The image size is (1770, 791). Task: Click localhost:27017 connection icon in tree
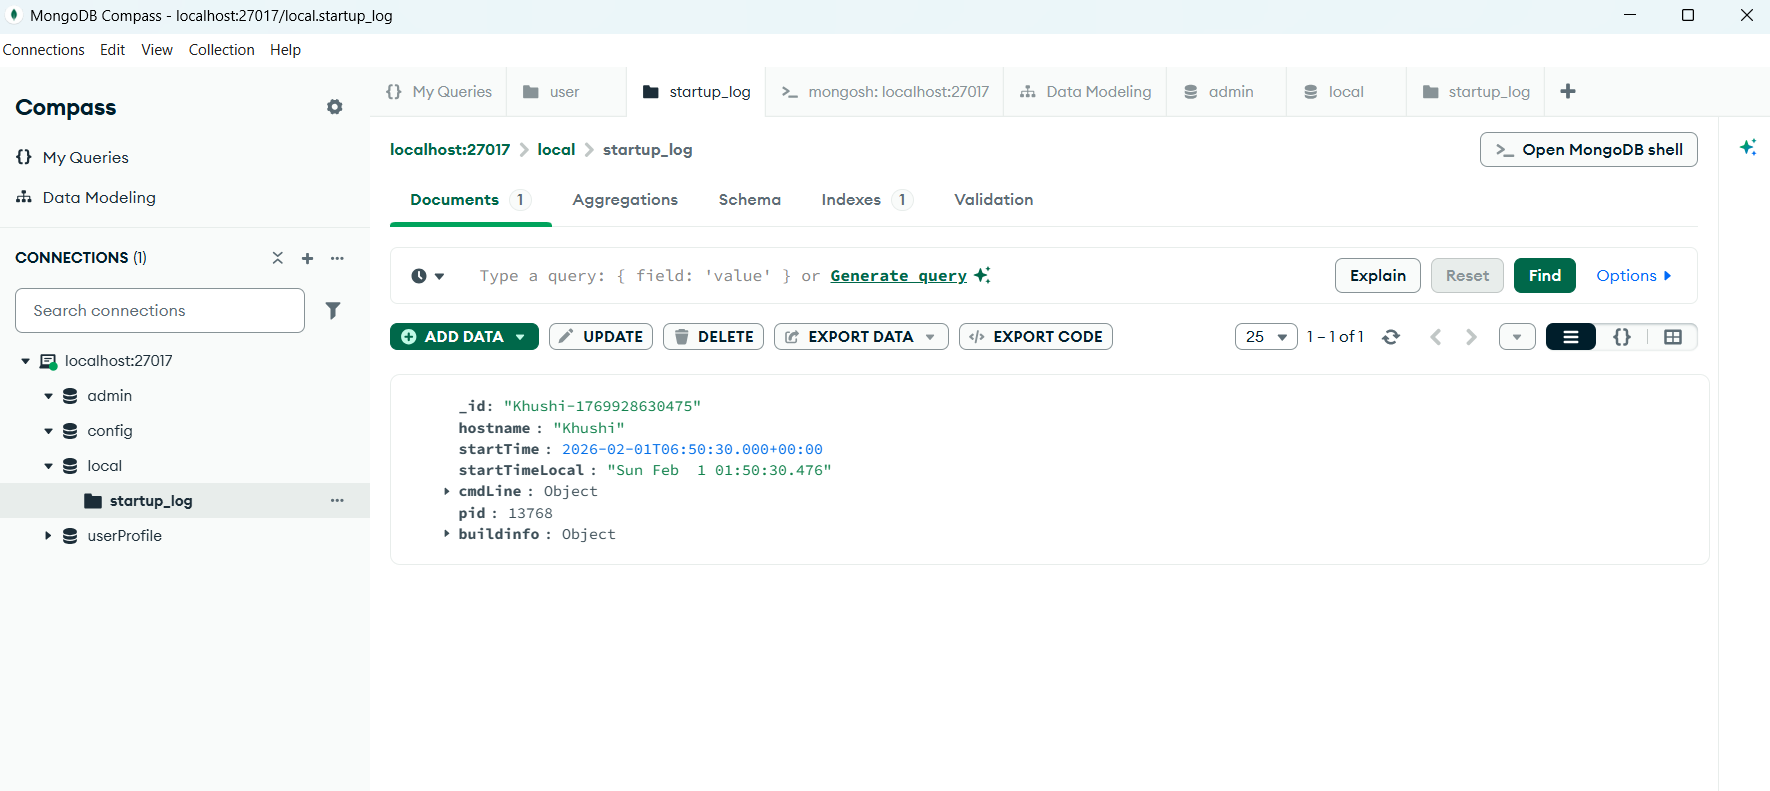coord(48,361)
